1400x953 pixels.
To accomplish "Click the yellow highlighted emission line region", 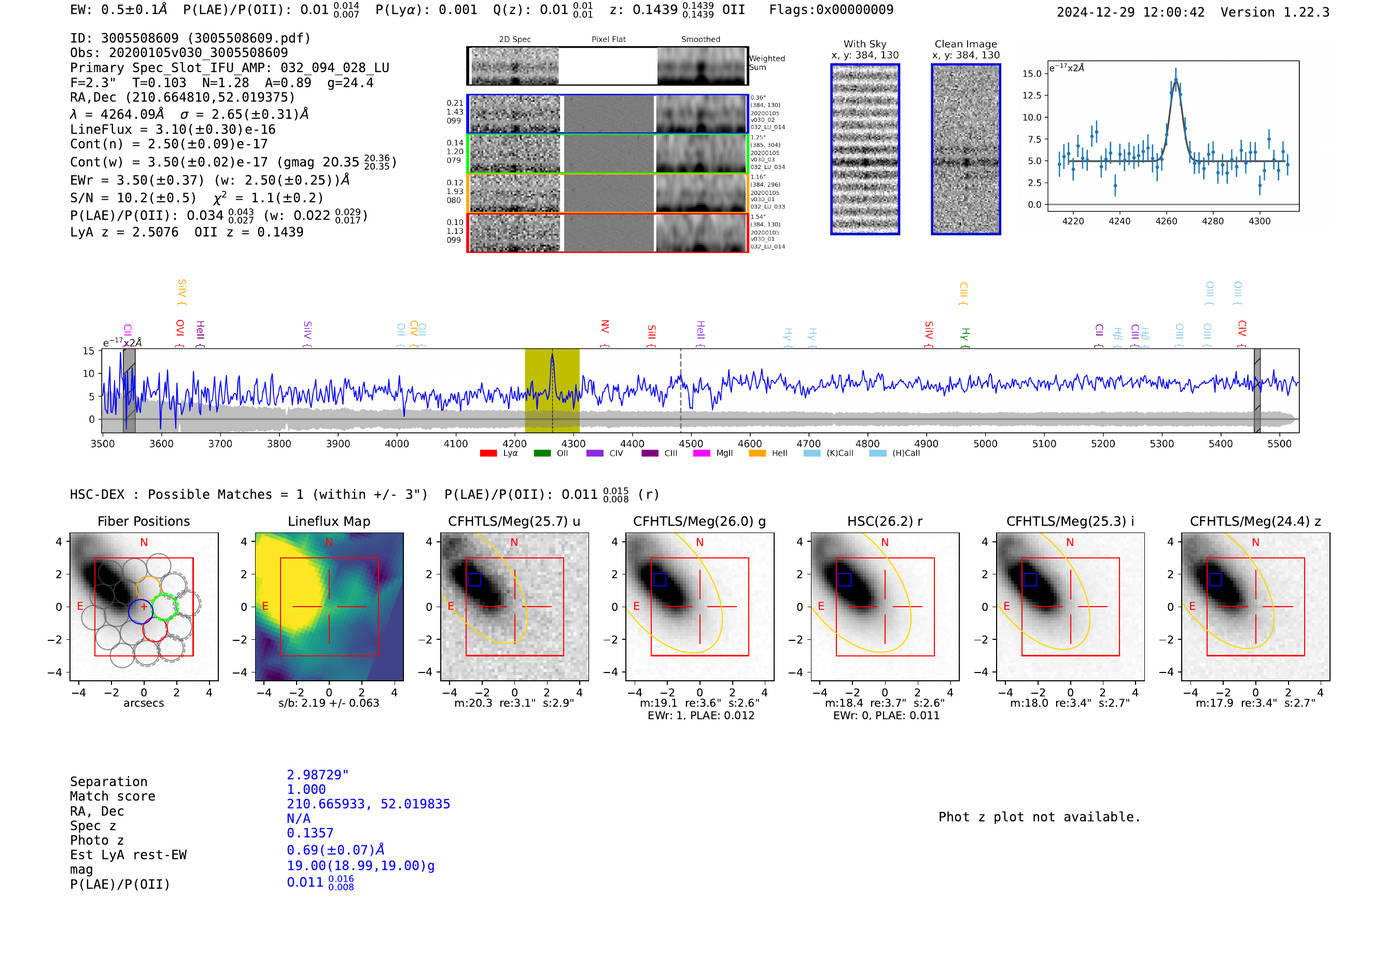I will click(552, 391).
